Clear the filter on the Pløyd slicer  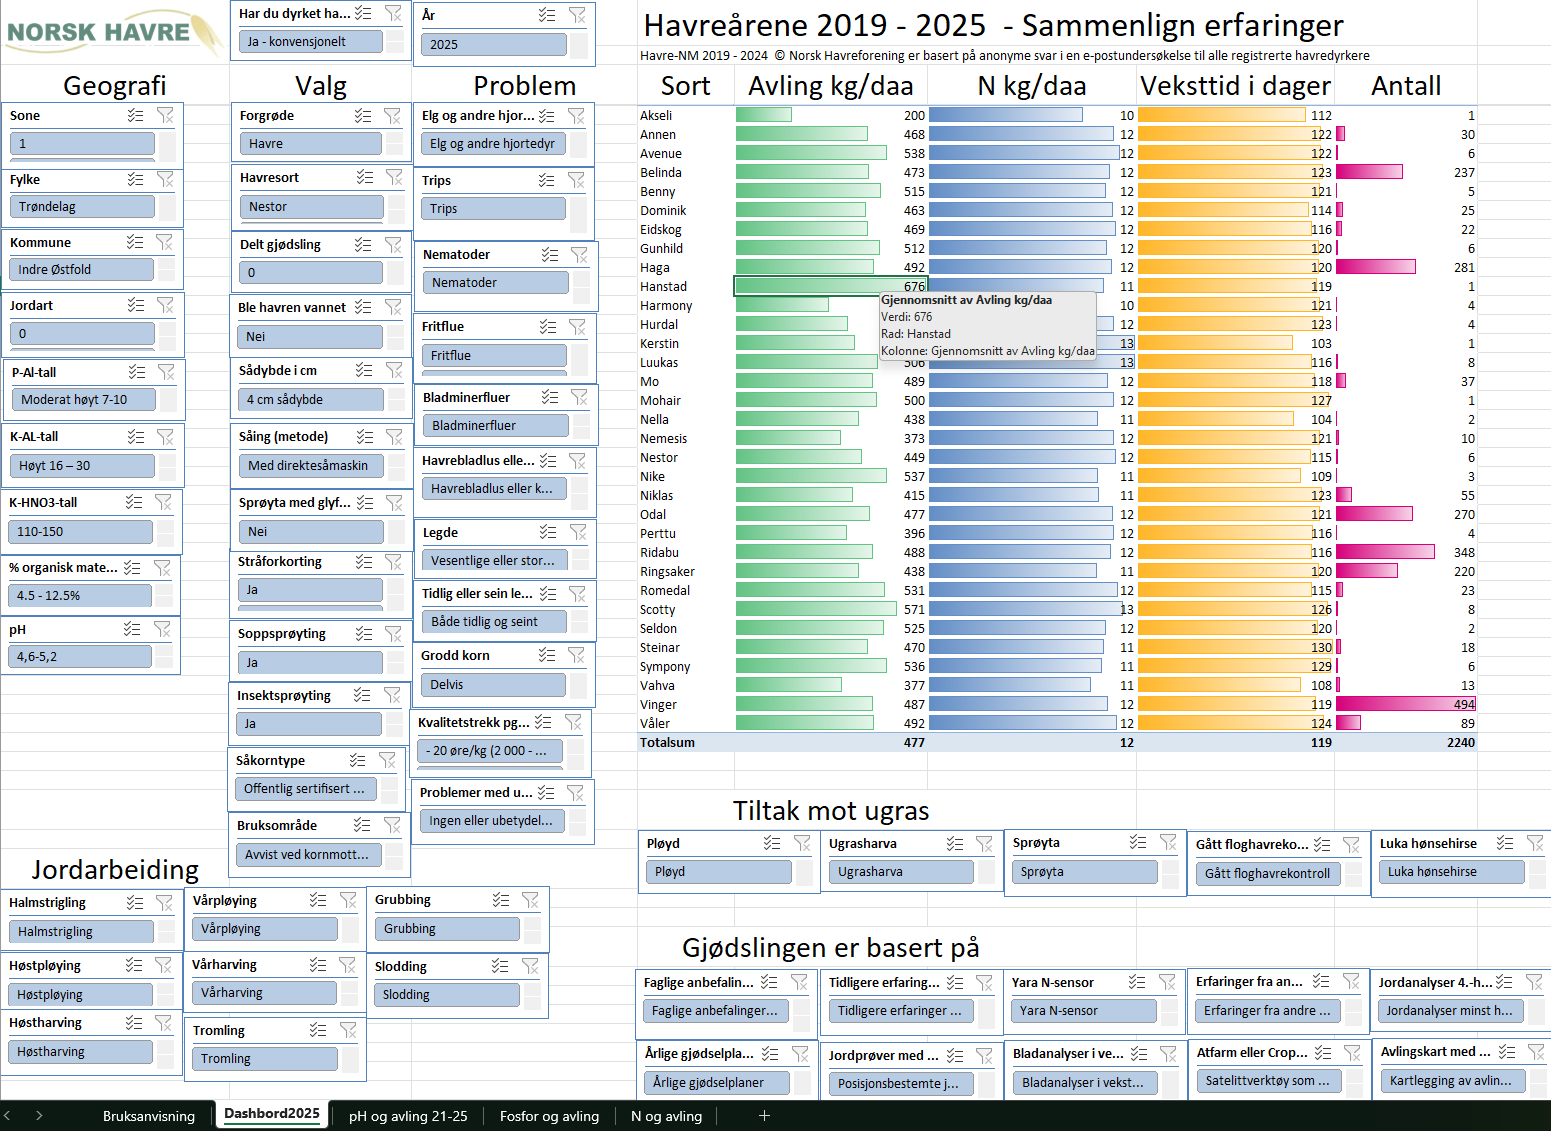(802, 843)
